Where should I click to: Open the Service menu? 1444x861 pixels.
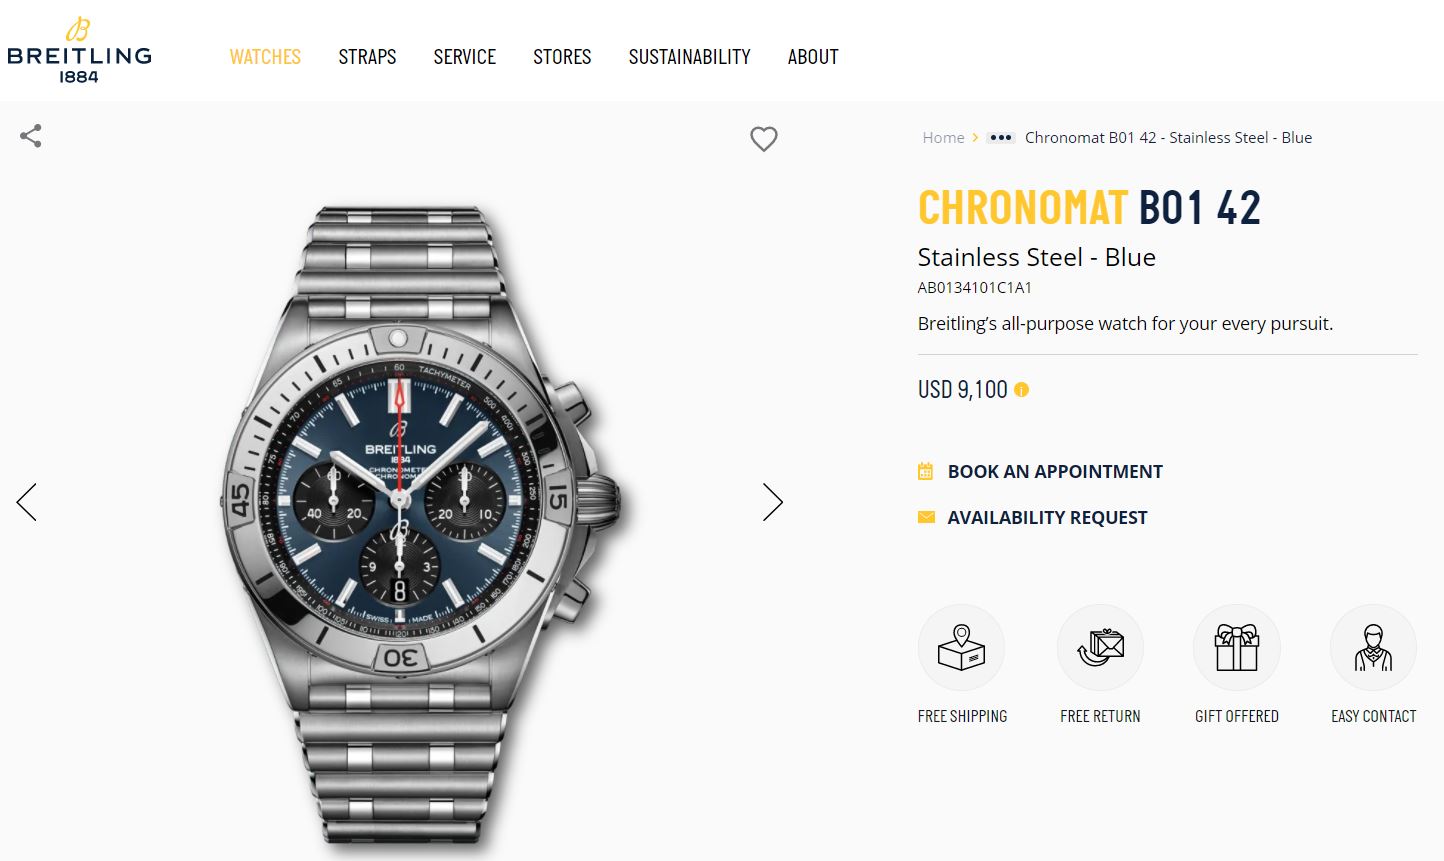click(x=464, y=57)
